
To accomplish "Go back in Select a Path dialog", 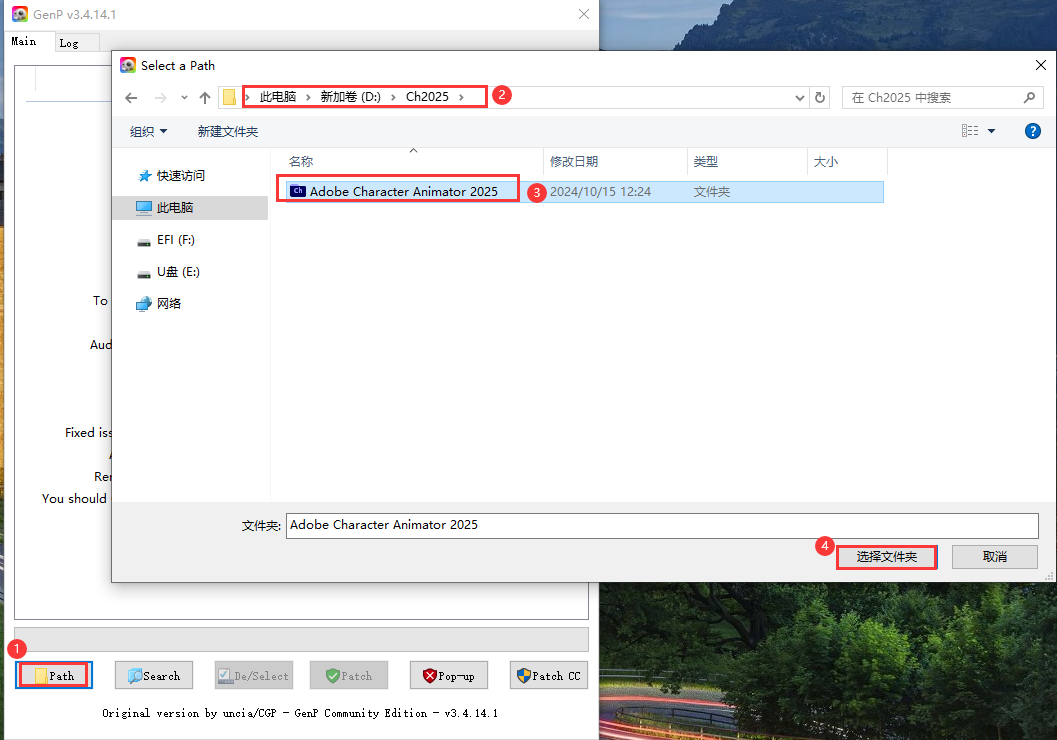I will 131,98.
